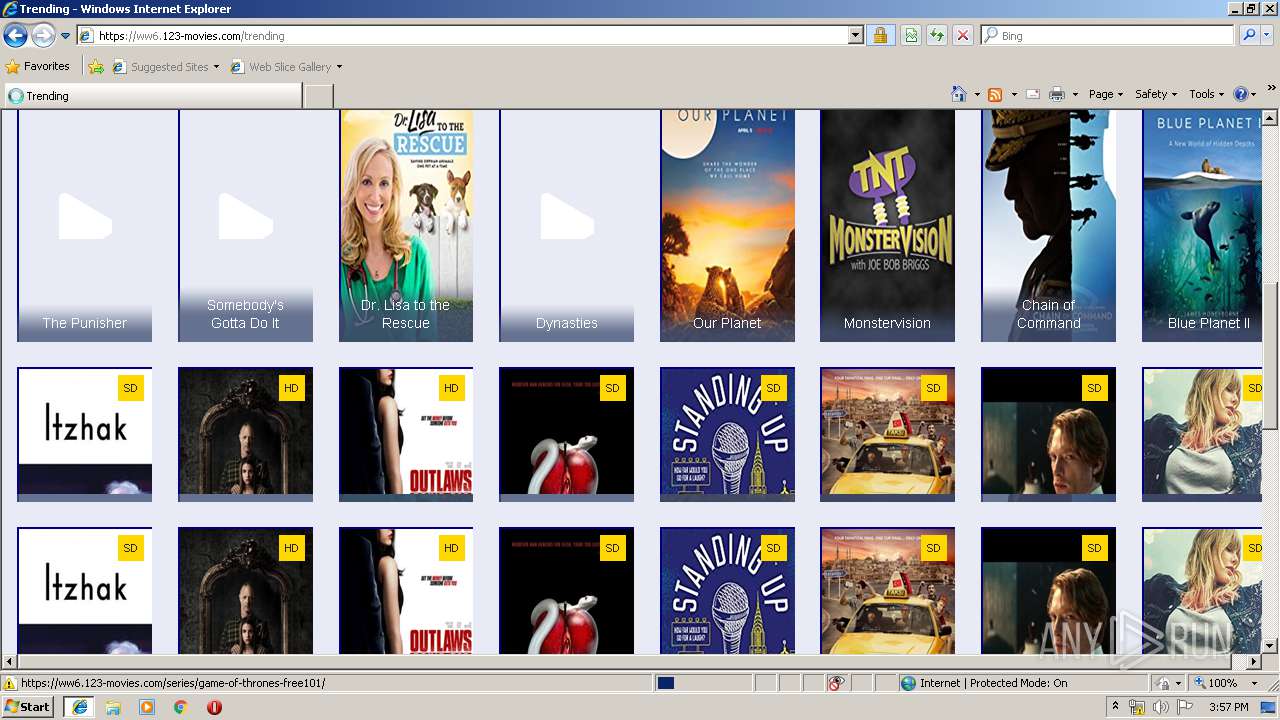Image resolution: width=1280 pixels, height=720 pixels.
Task: Click the browser Forward arrow button
Action: [x=43, y=36]
